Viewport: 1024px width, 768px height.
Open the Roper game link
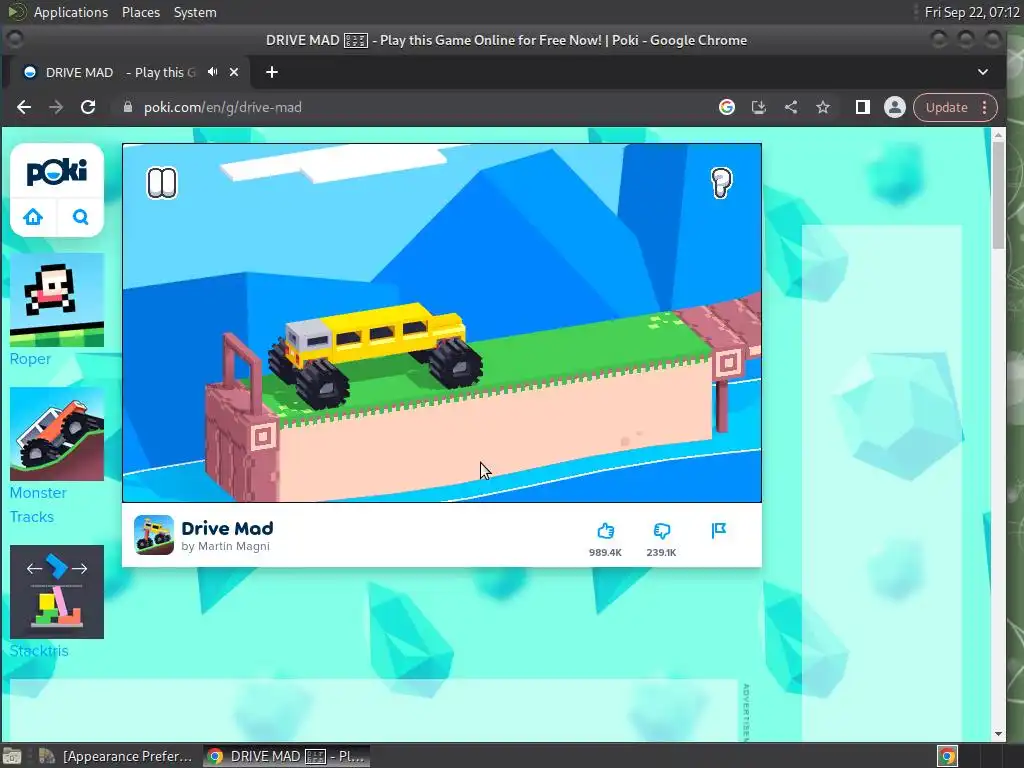(x=30, y=359)
